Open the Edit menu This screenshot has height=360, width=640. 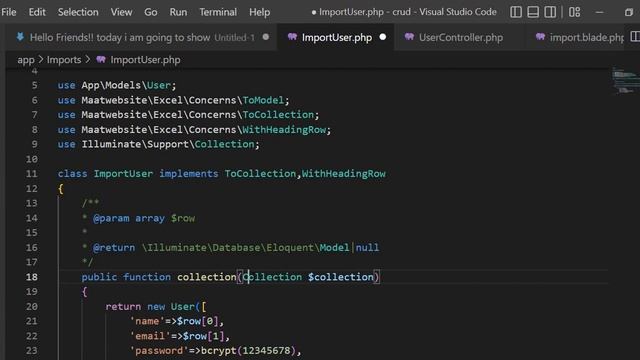click(37, 12)
